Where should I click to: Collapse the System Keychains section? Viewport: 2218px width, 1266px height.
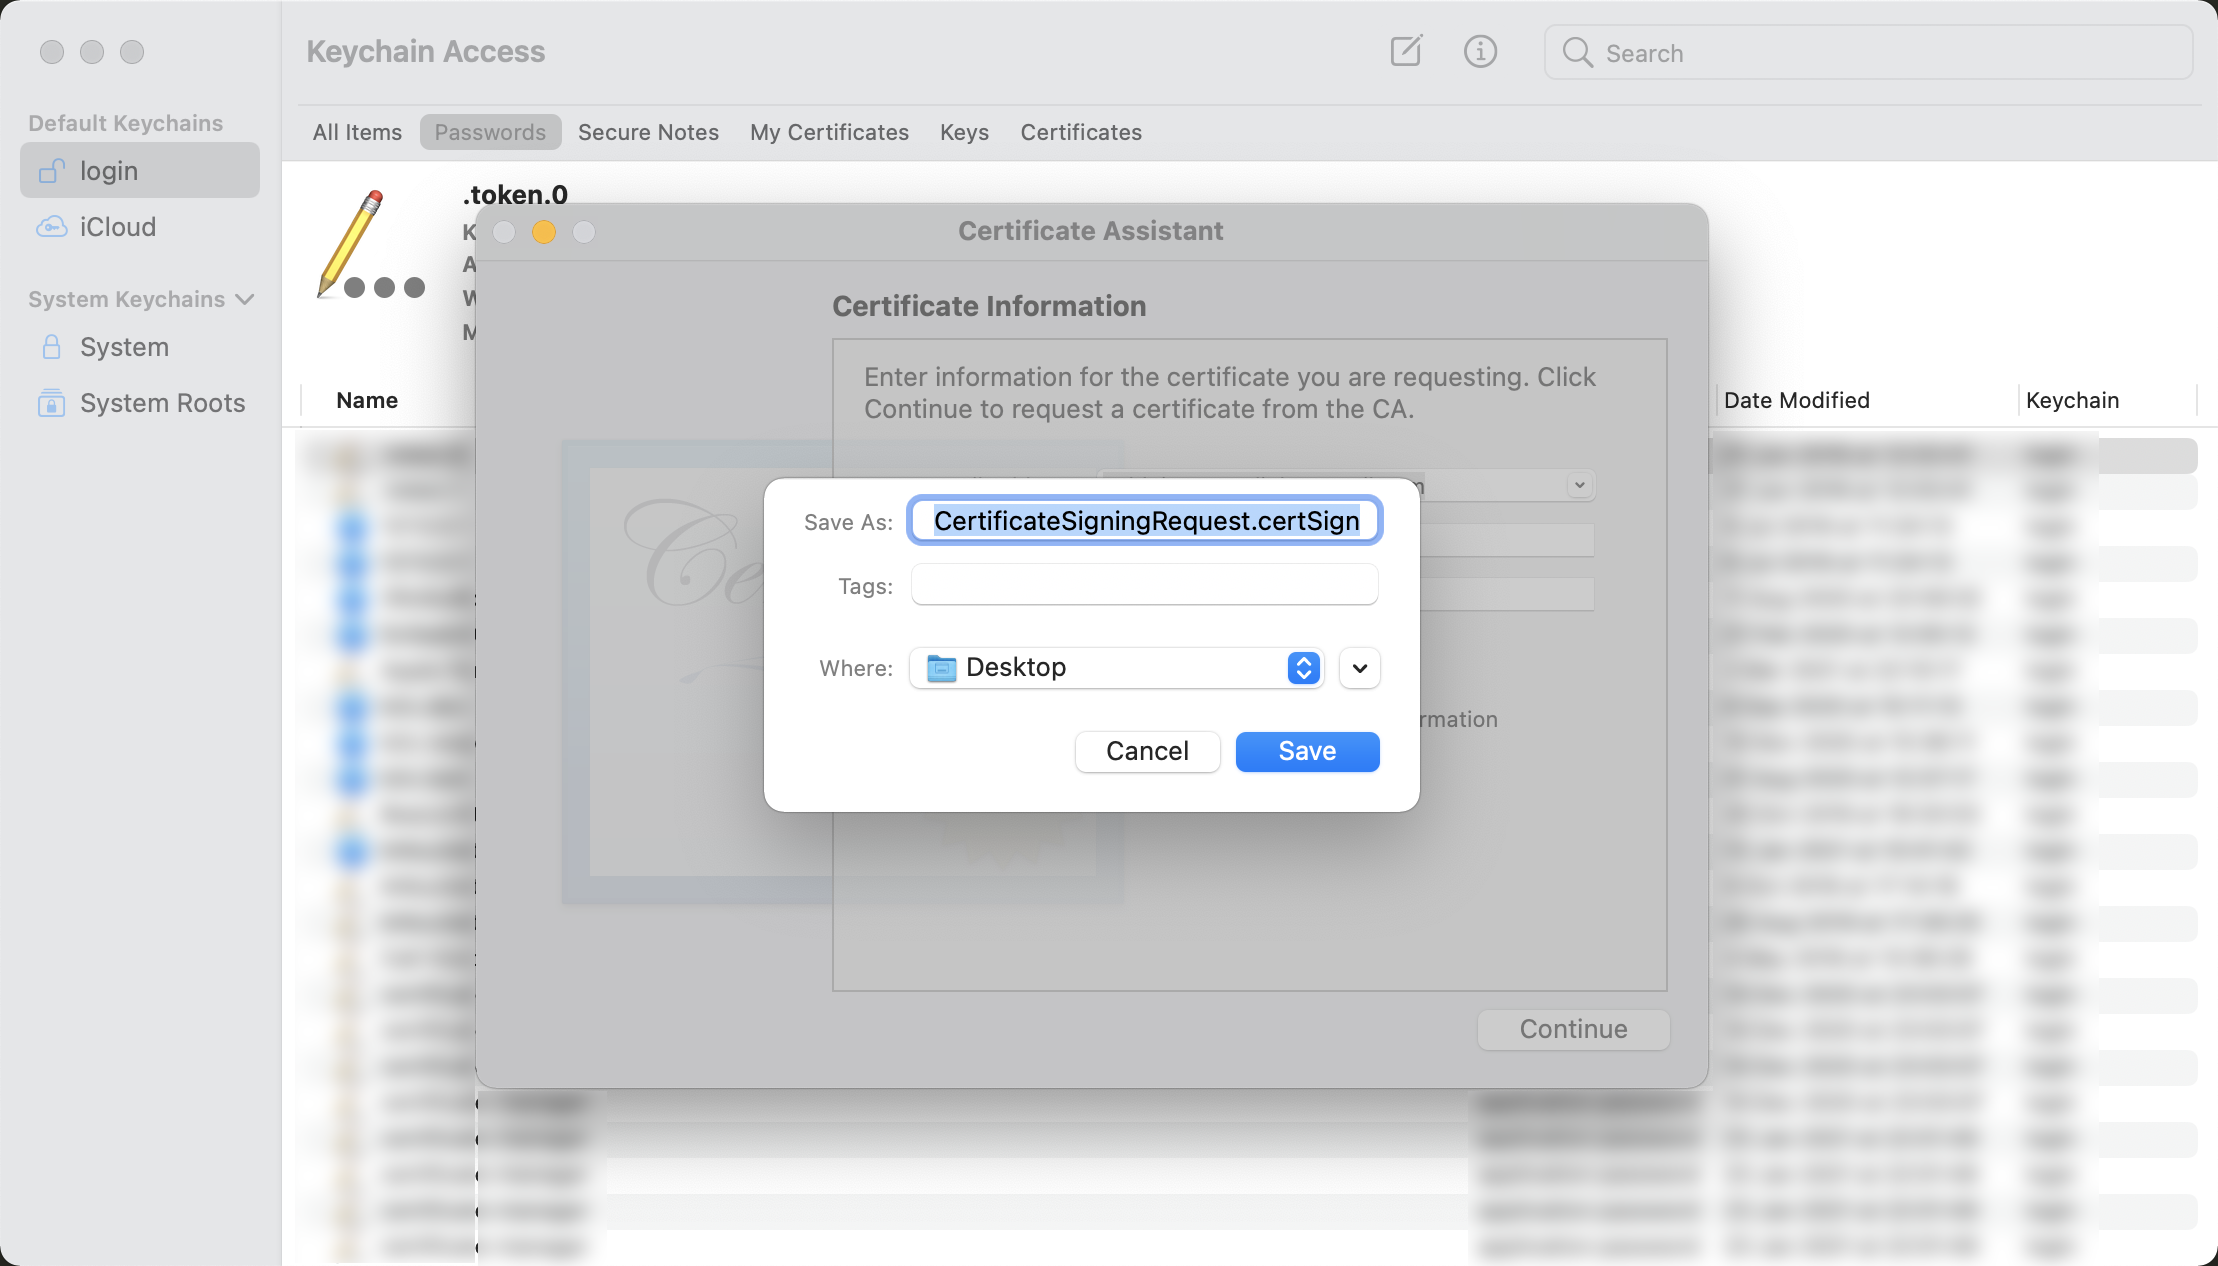click(245, 300)
